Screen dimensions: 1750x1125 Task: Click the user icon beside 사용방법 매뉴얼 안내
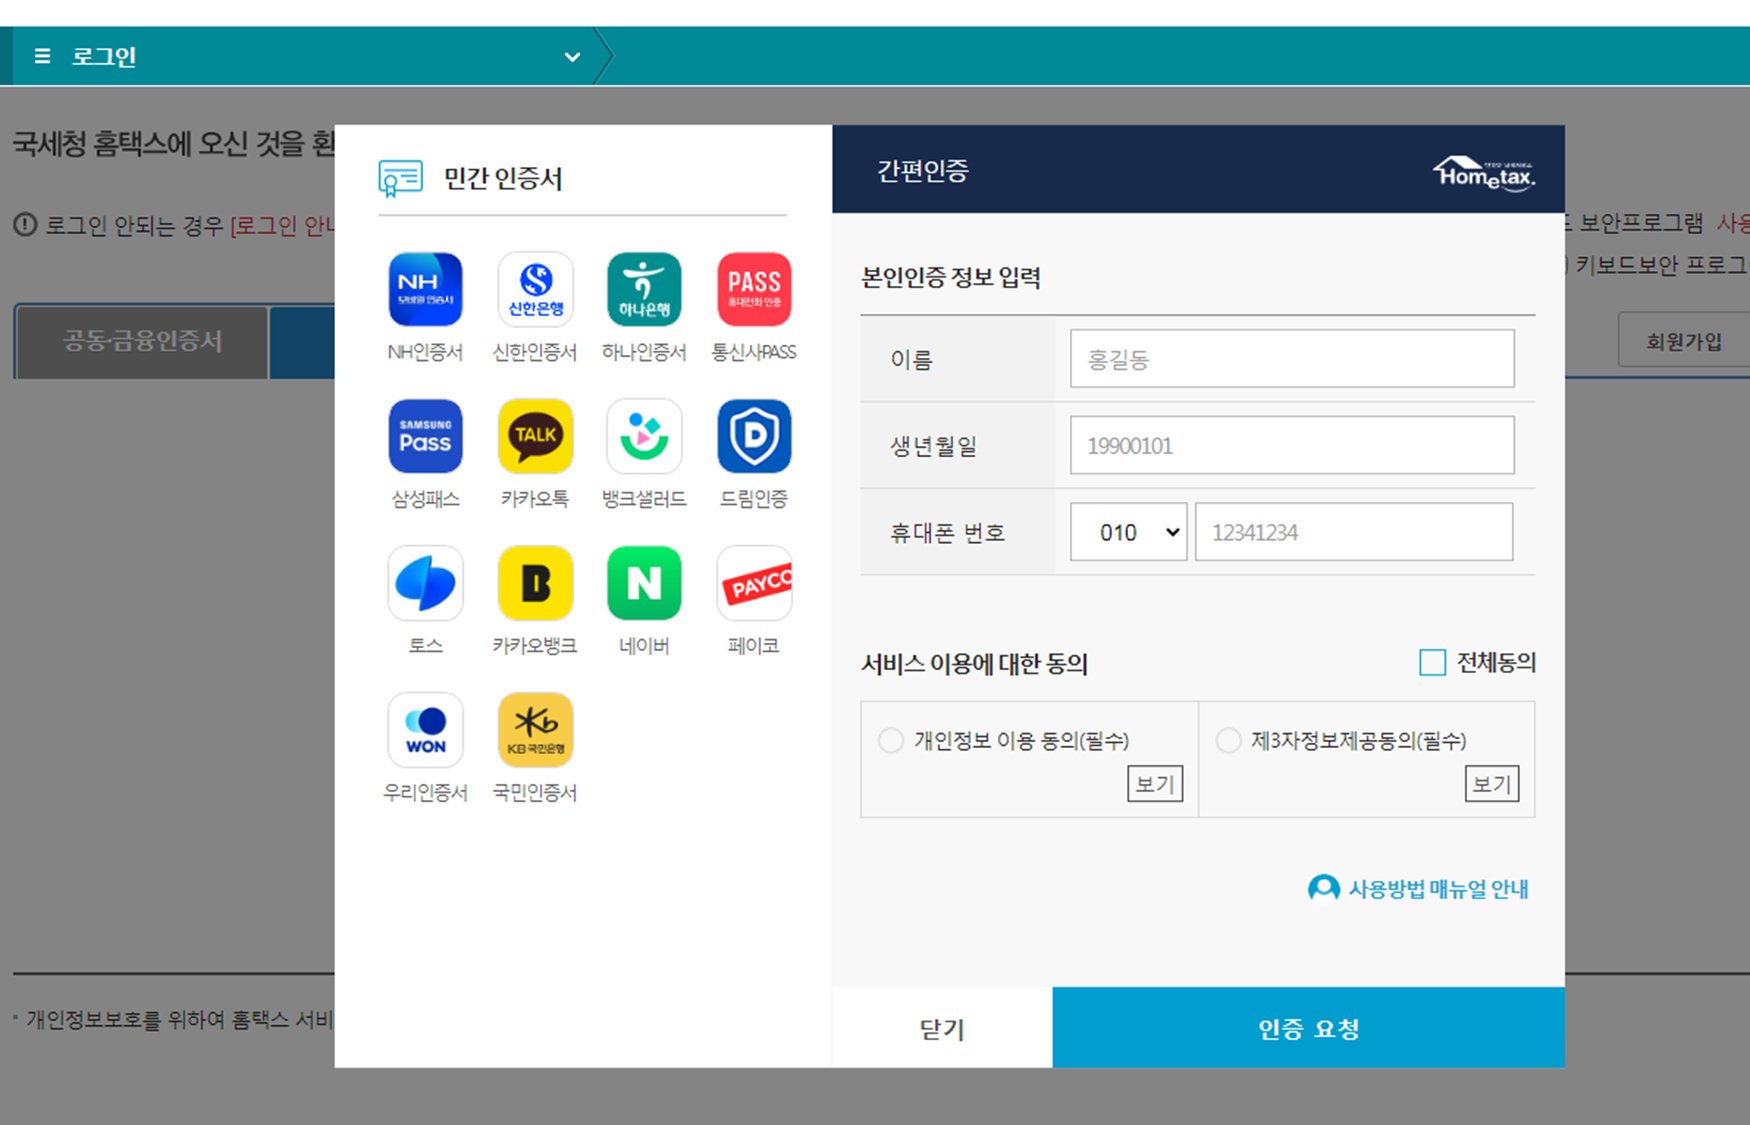pos(1323,889)
